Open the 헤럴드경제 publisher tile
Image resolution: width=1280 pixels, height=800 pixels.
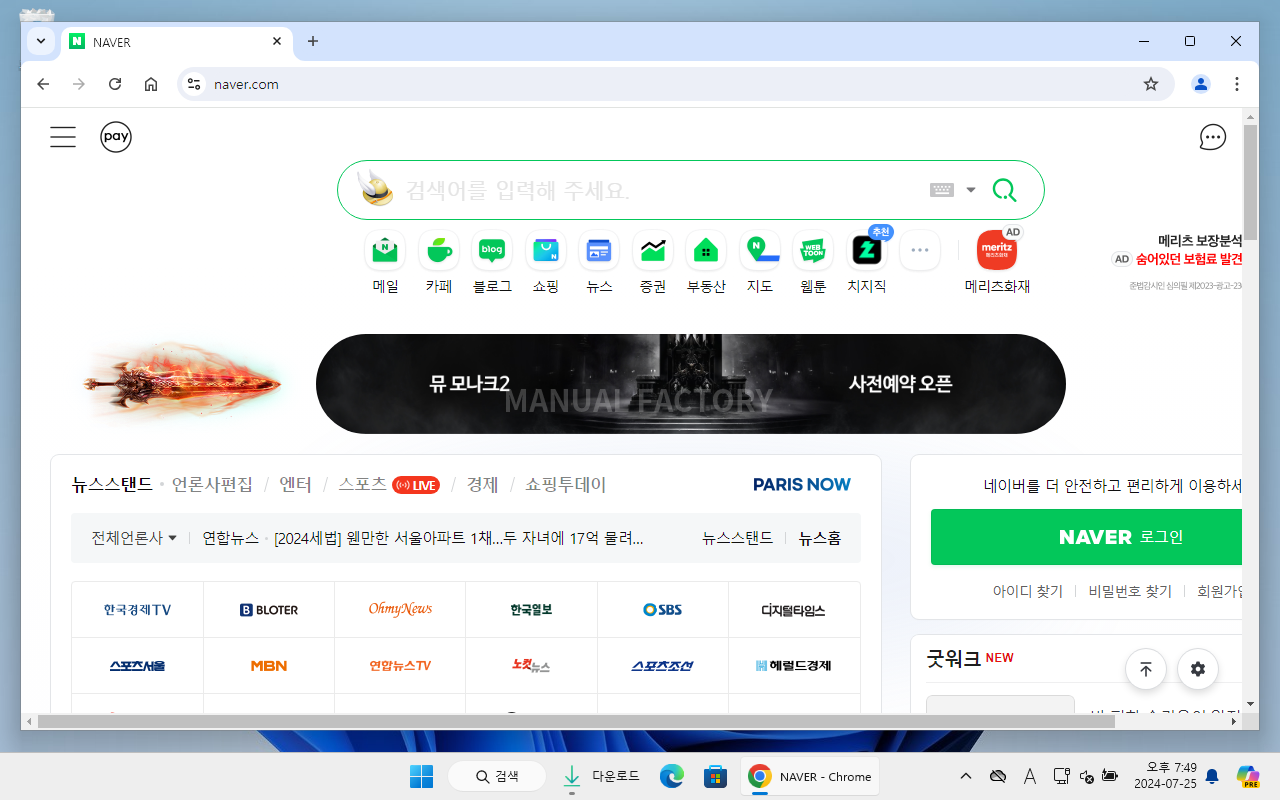click(794, 666)
